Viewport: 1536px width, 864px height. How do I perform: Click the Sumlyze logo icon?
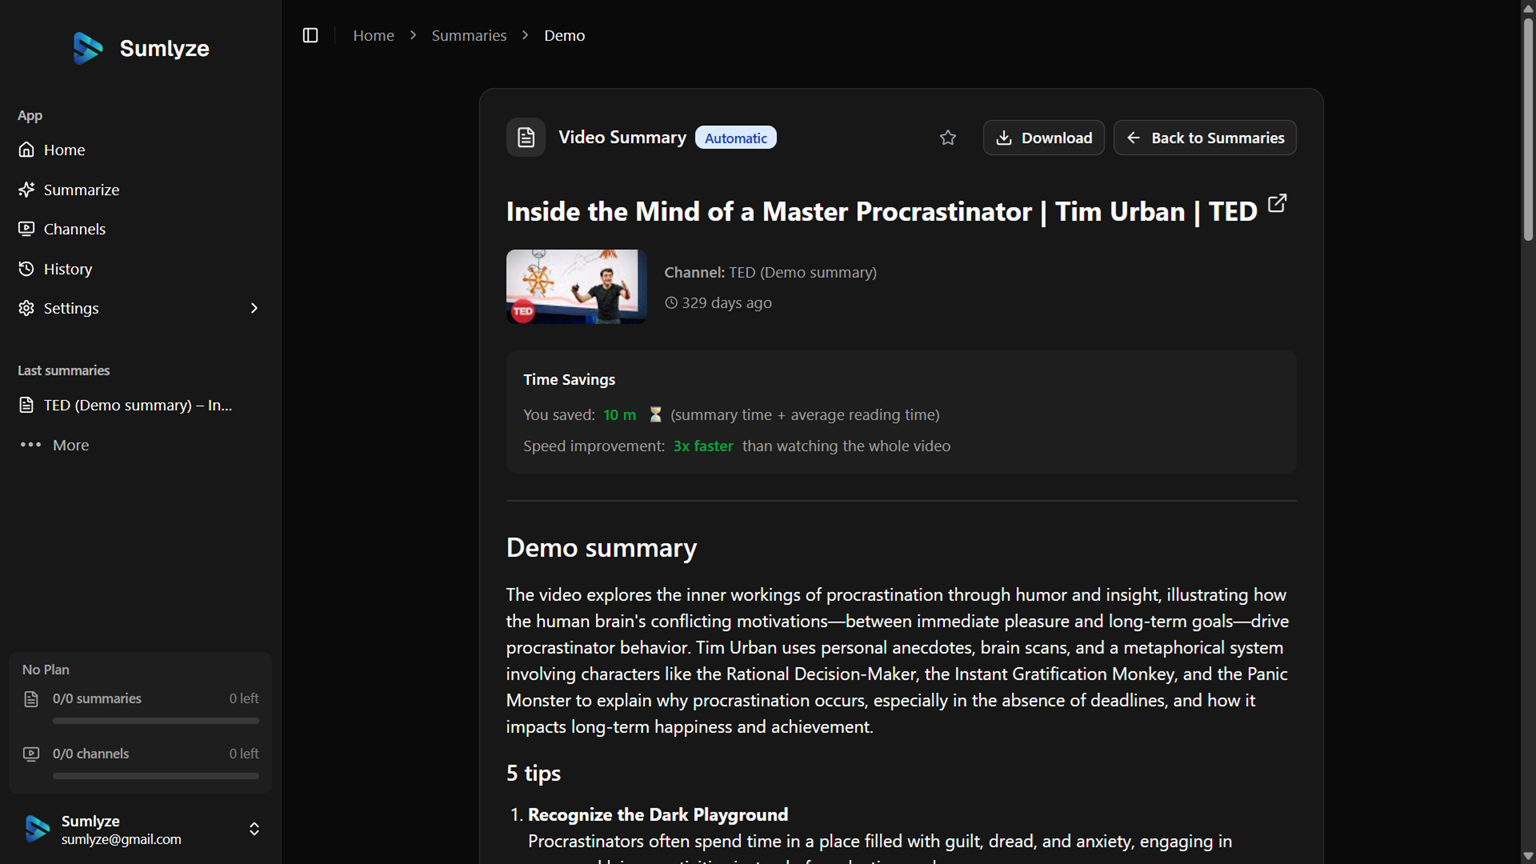coord(88,48)
